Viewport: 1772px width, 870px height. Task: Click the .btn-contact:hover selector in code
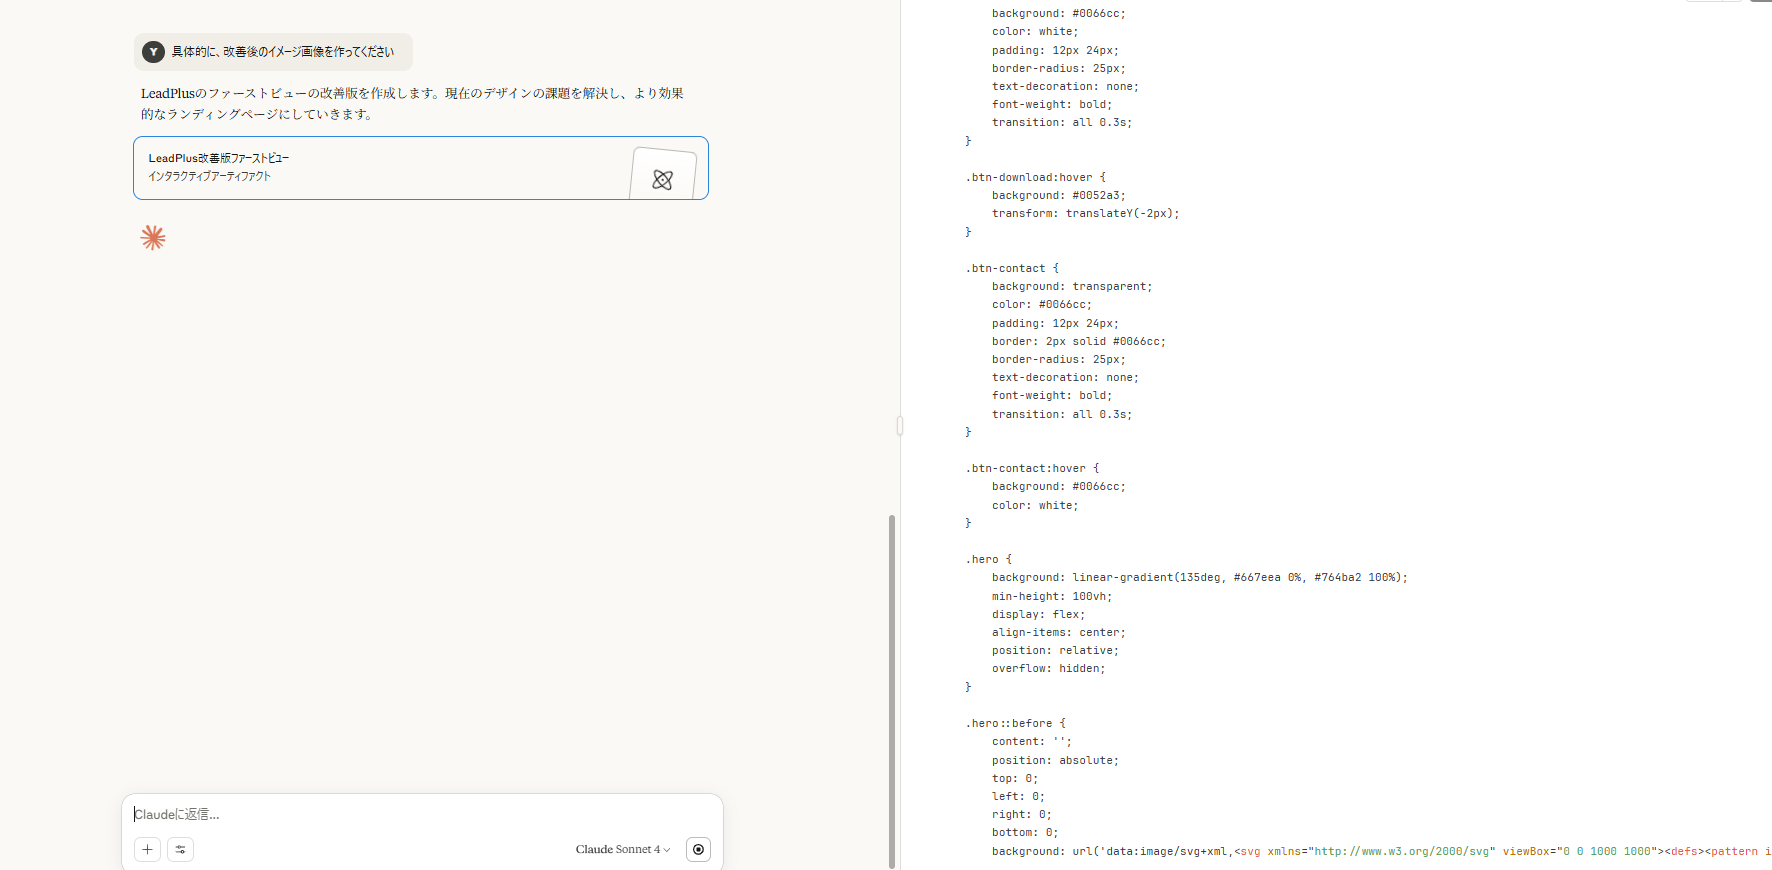click(x=1031, y=468)
